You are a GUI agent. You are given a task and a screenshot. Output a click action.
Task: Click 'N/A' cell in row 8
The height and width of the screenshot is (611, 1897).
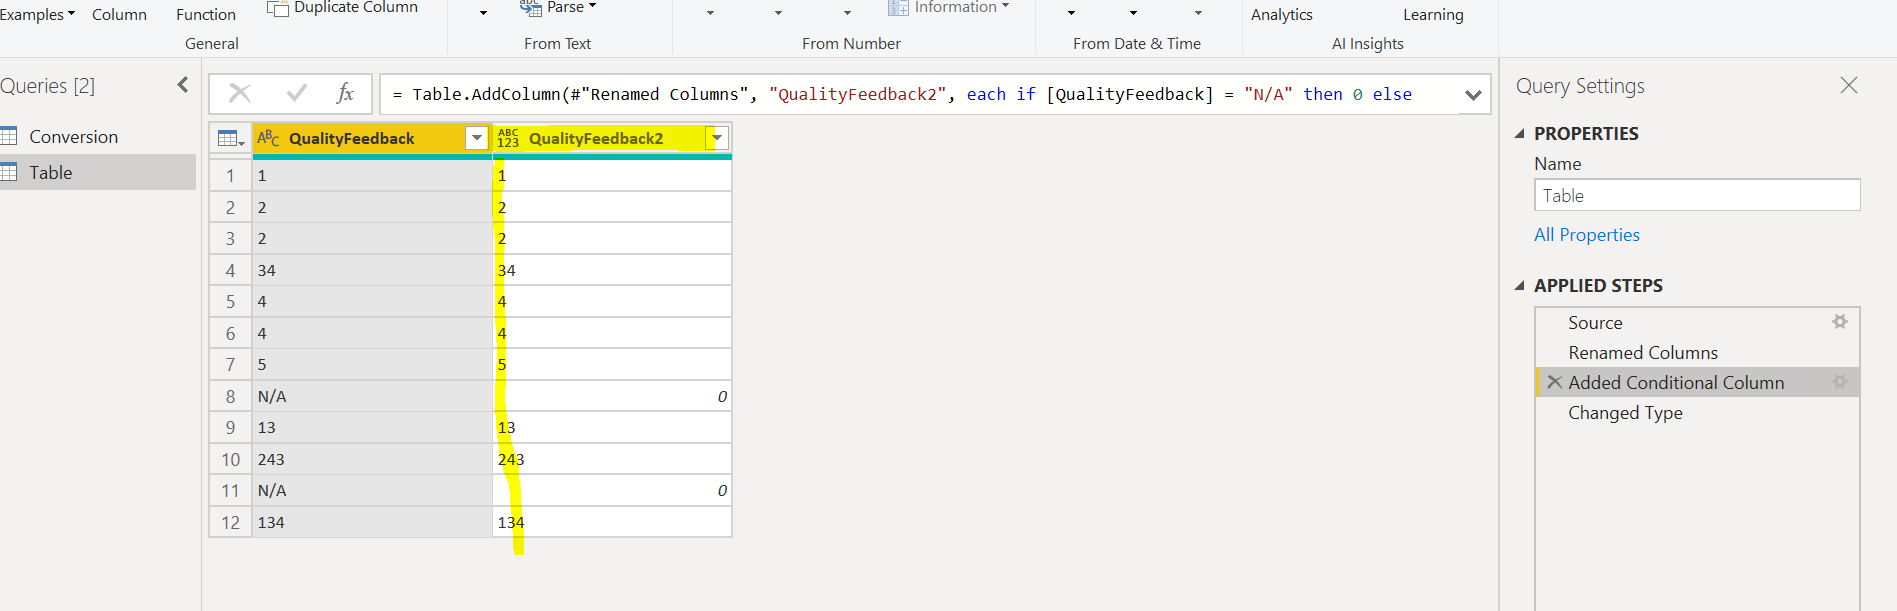point(372,396)
